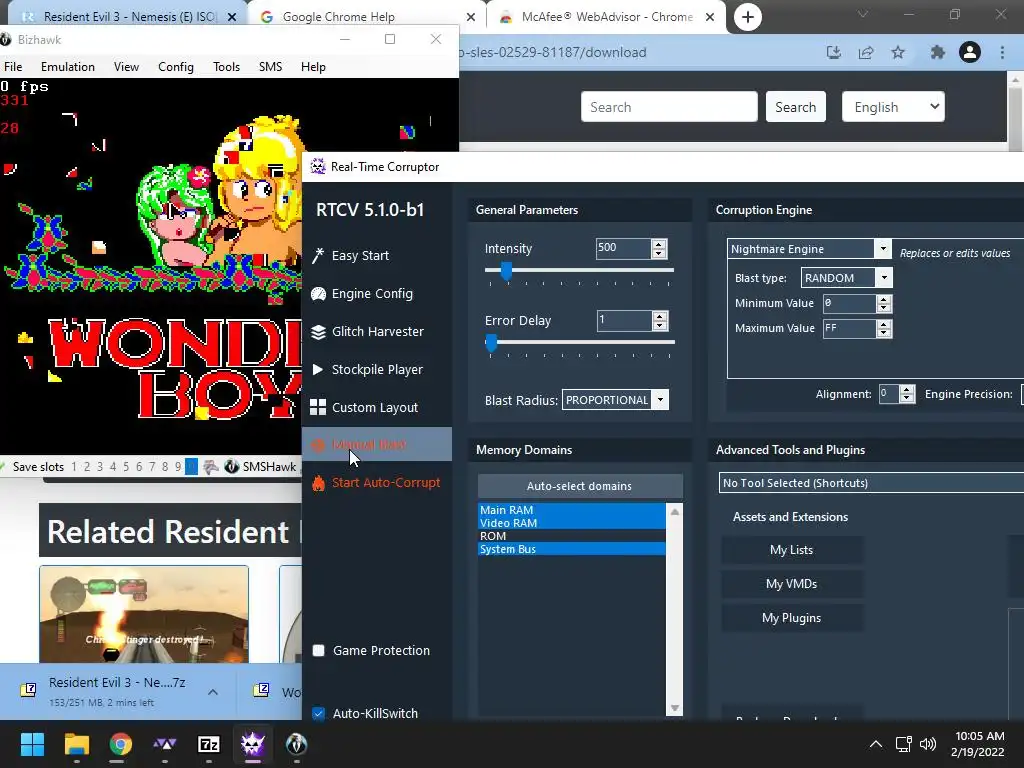Open 7-Zip from taskbar
Viewport: 1024px width, 768px height.
[208, 744]
